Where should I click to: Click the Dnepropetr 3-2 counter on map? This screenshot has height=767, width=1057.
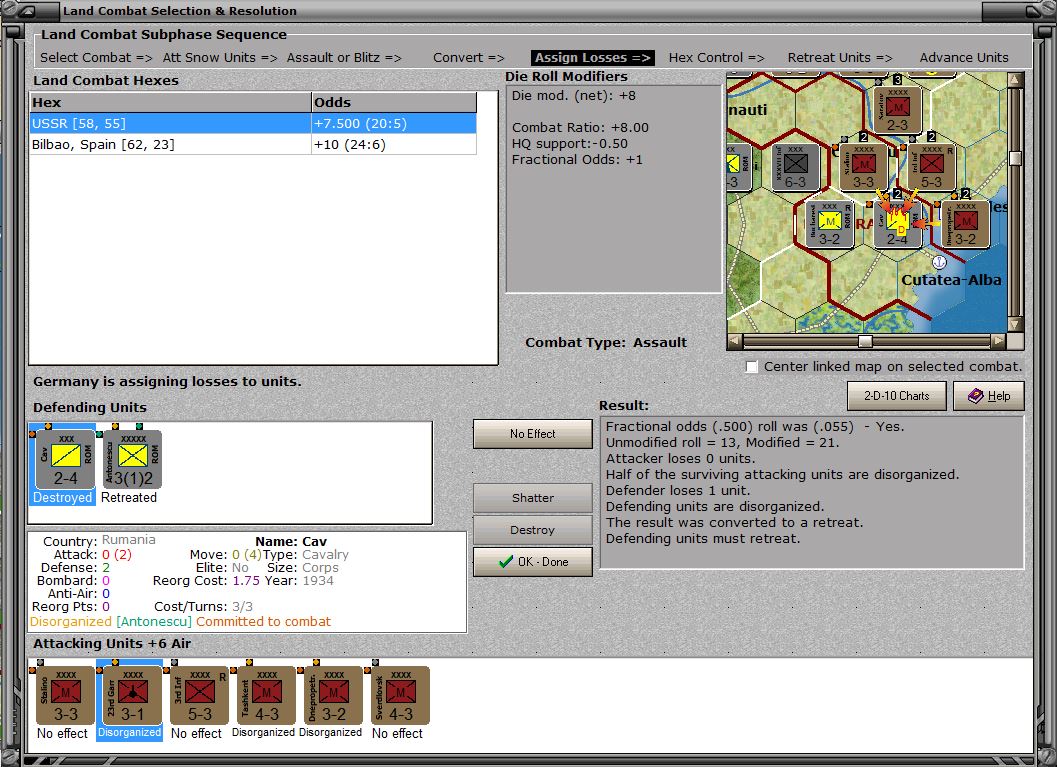(965, 224)
